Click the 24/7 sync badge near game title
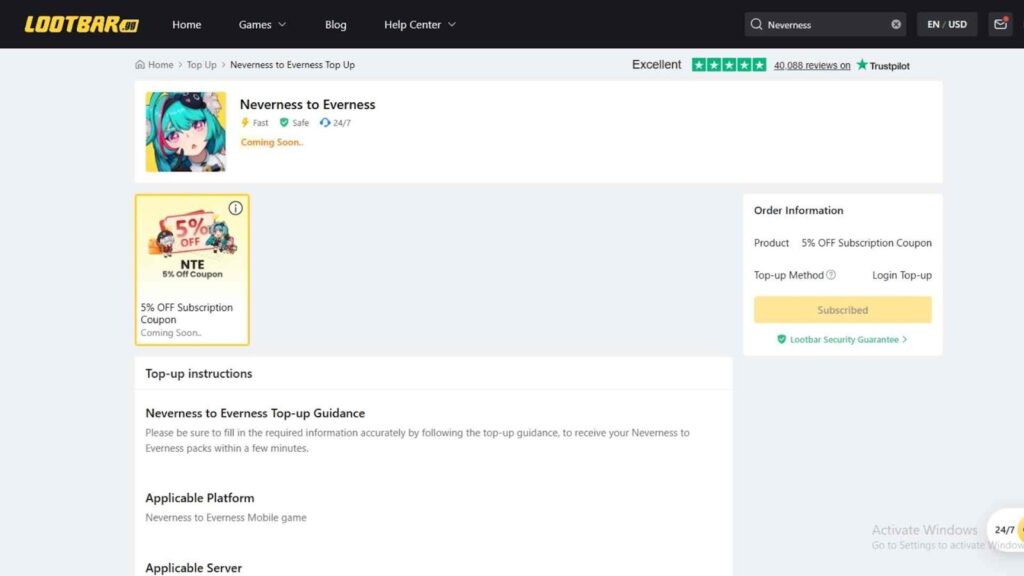 (324, 123)
